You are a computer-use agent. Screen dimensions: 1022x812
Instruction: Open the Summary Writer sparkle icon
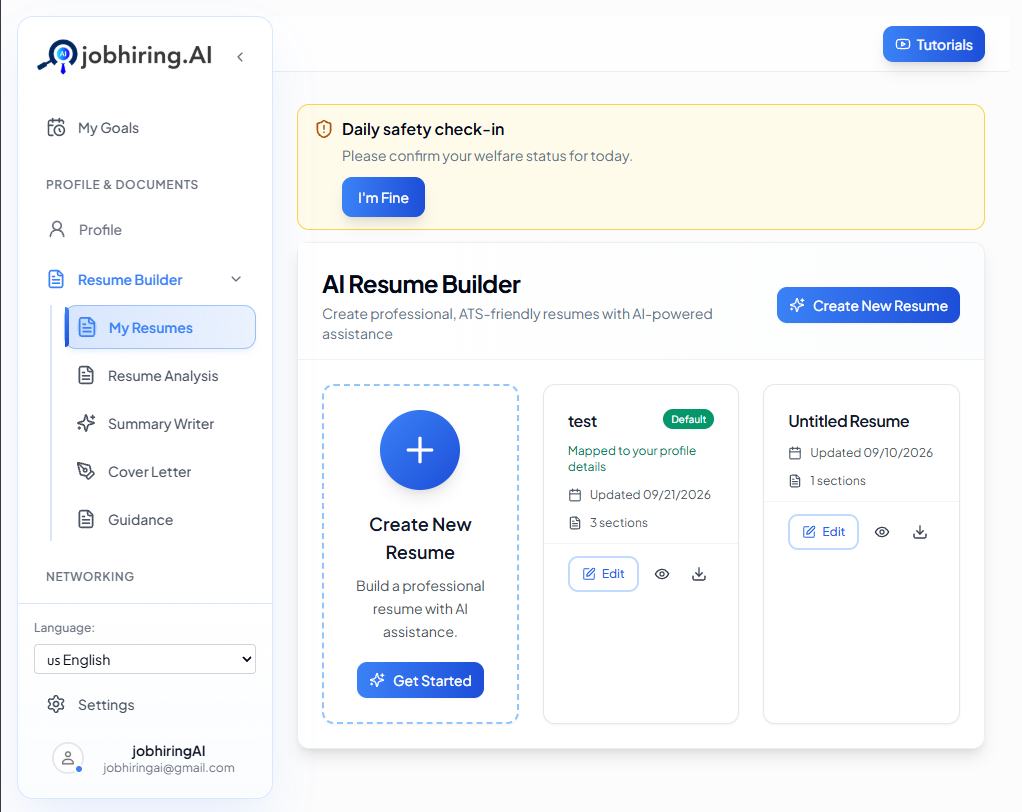point(86,424)
